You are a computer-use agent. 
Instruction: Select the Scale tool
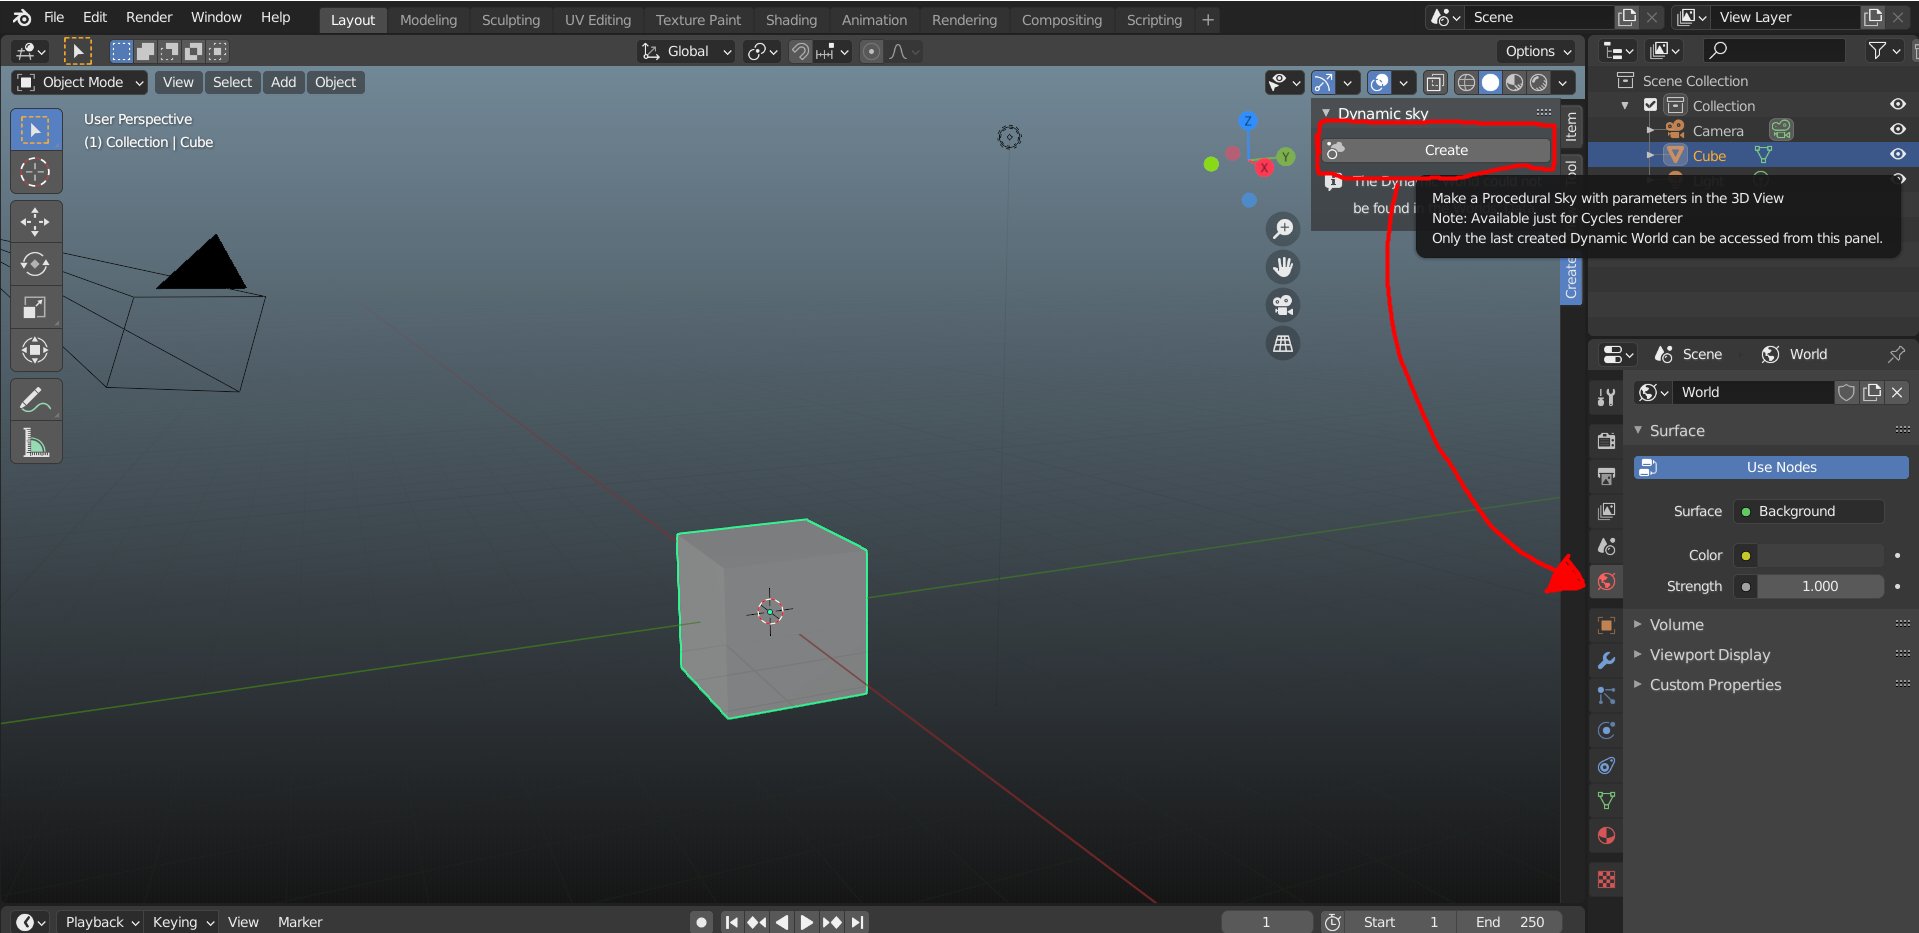point(36,307)
